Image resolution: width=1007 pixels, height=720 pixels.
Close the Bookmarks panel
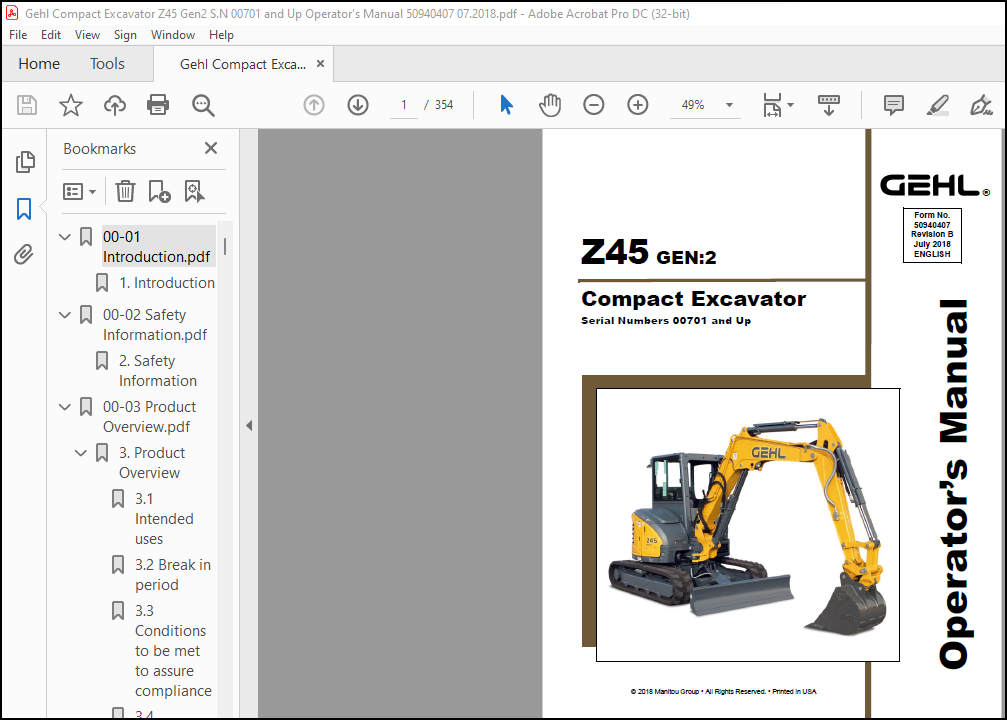pyautogui.click(x=211, y=148)
